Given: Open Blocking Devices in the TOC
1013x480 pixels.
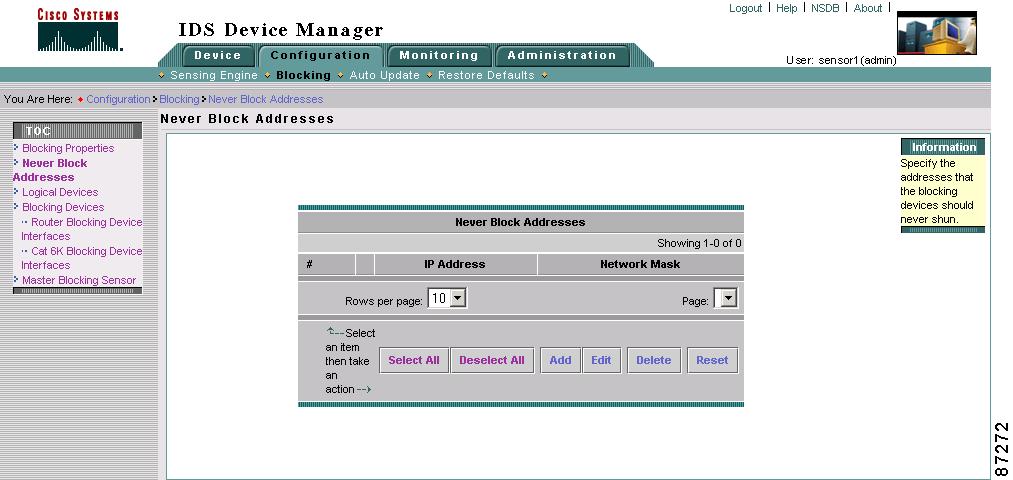Looking at the screenshot, I should coord(63,207).
